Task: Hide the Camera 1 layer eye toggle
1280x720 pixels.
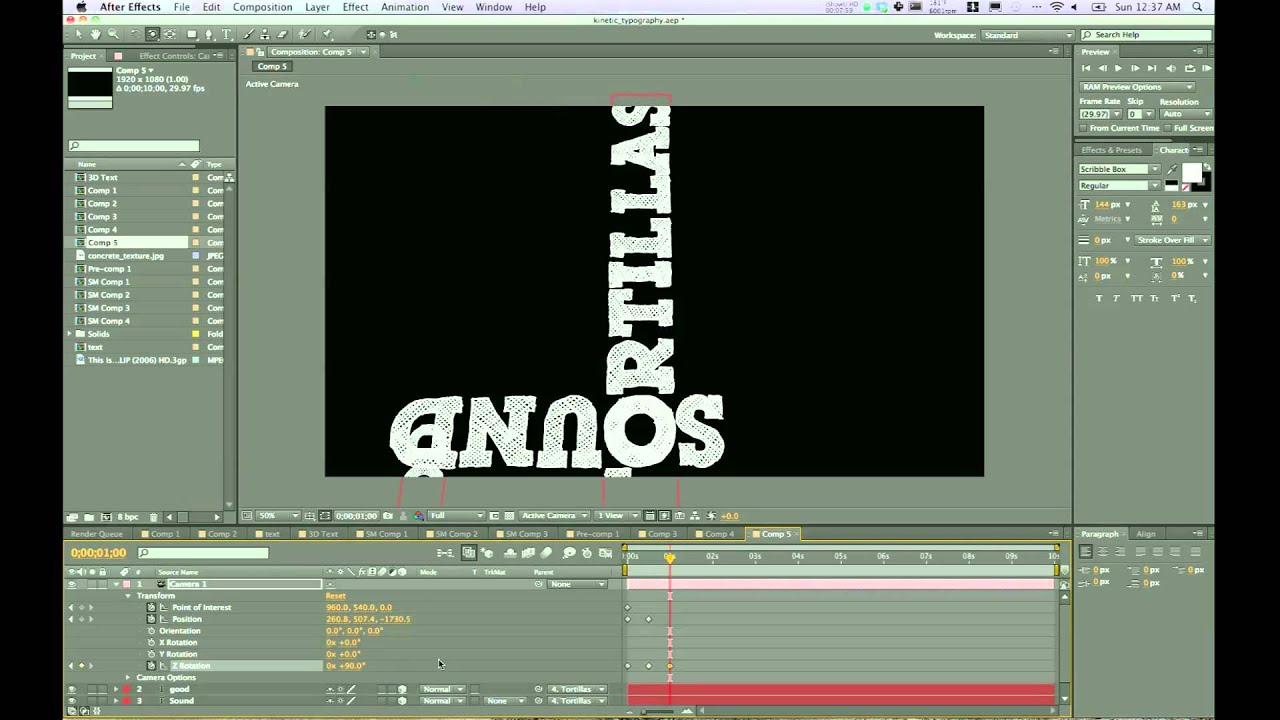Action: pyautogui.click(x=71, y=584)
